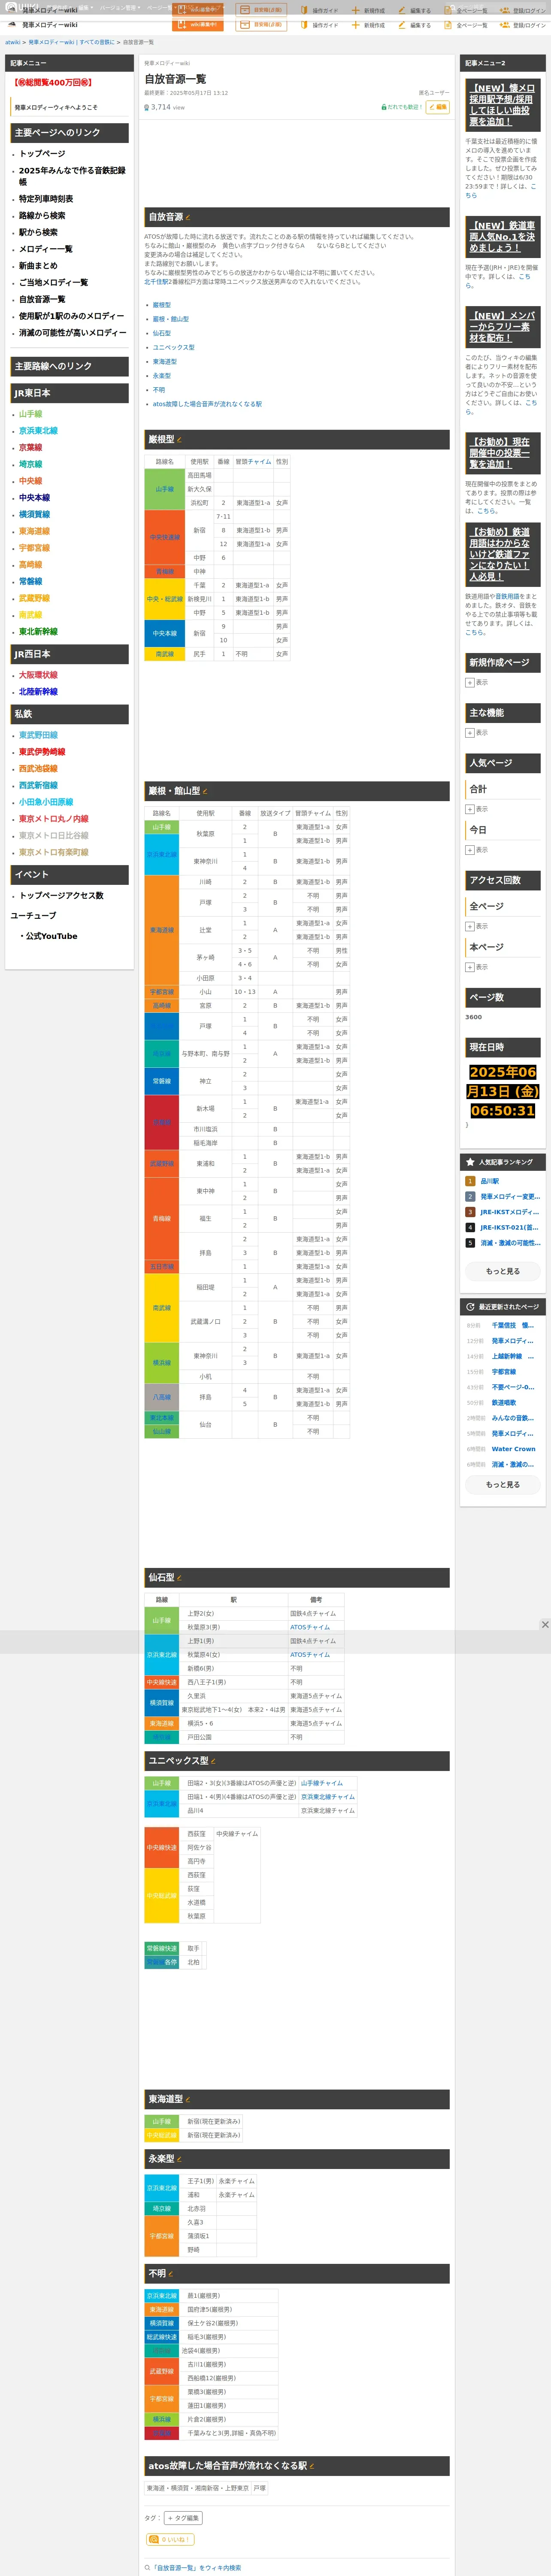
Task: Click the 【祭総閲覧400万回祭】 red link
Action: point(53,83)
